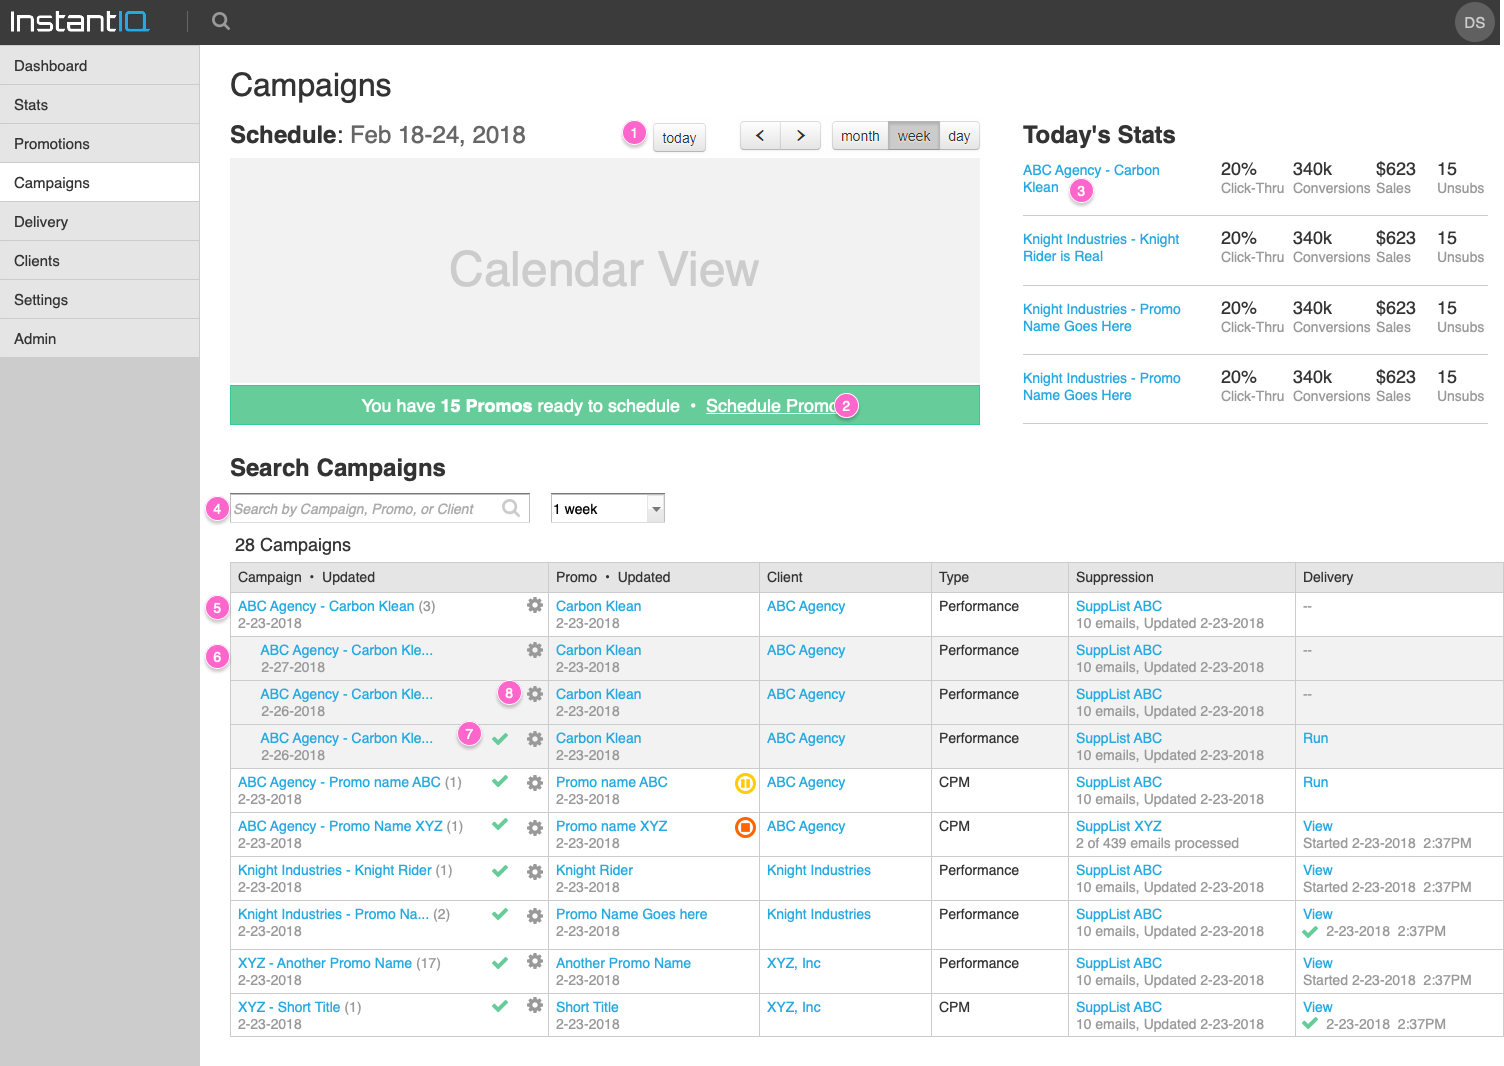Open settings gear for ABC Agency - Carbon Klean
Viewport: 1504px width, 1066px height.
click(x=535, y=605)
